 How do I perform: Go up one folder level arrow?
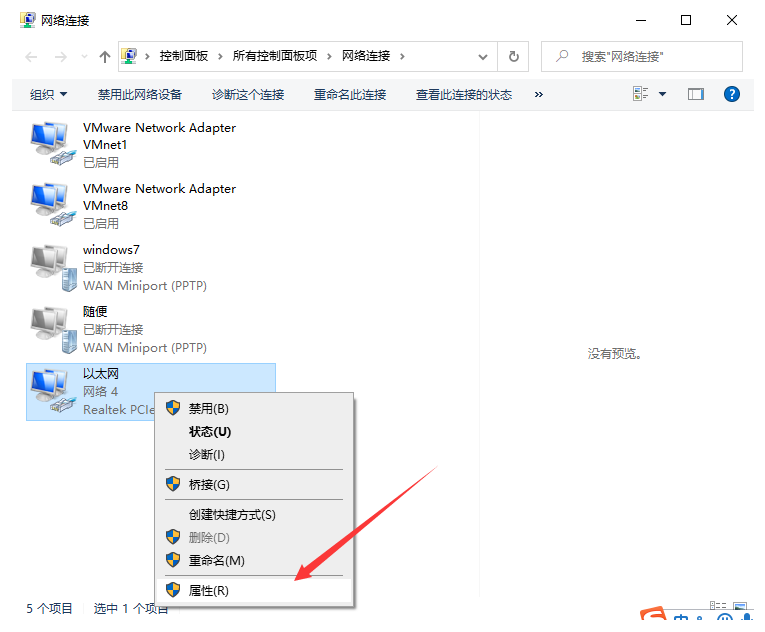point(104,57)
